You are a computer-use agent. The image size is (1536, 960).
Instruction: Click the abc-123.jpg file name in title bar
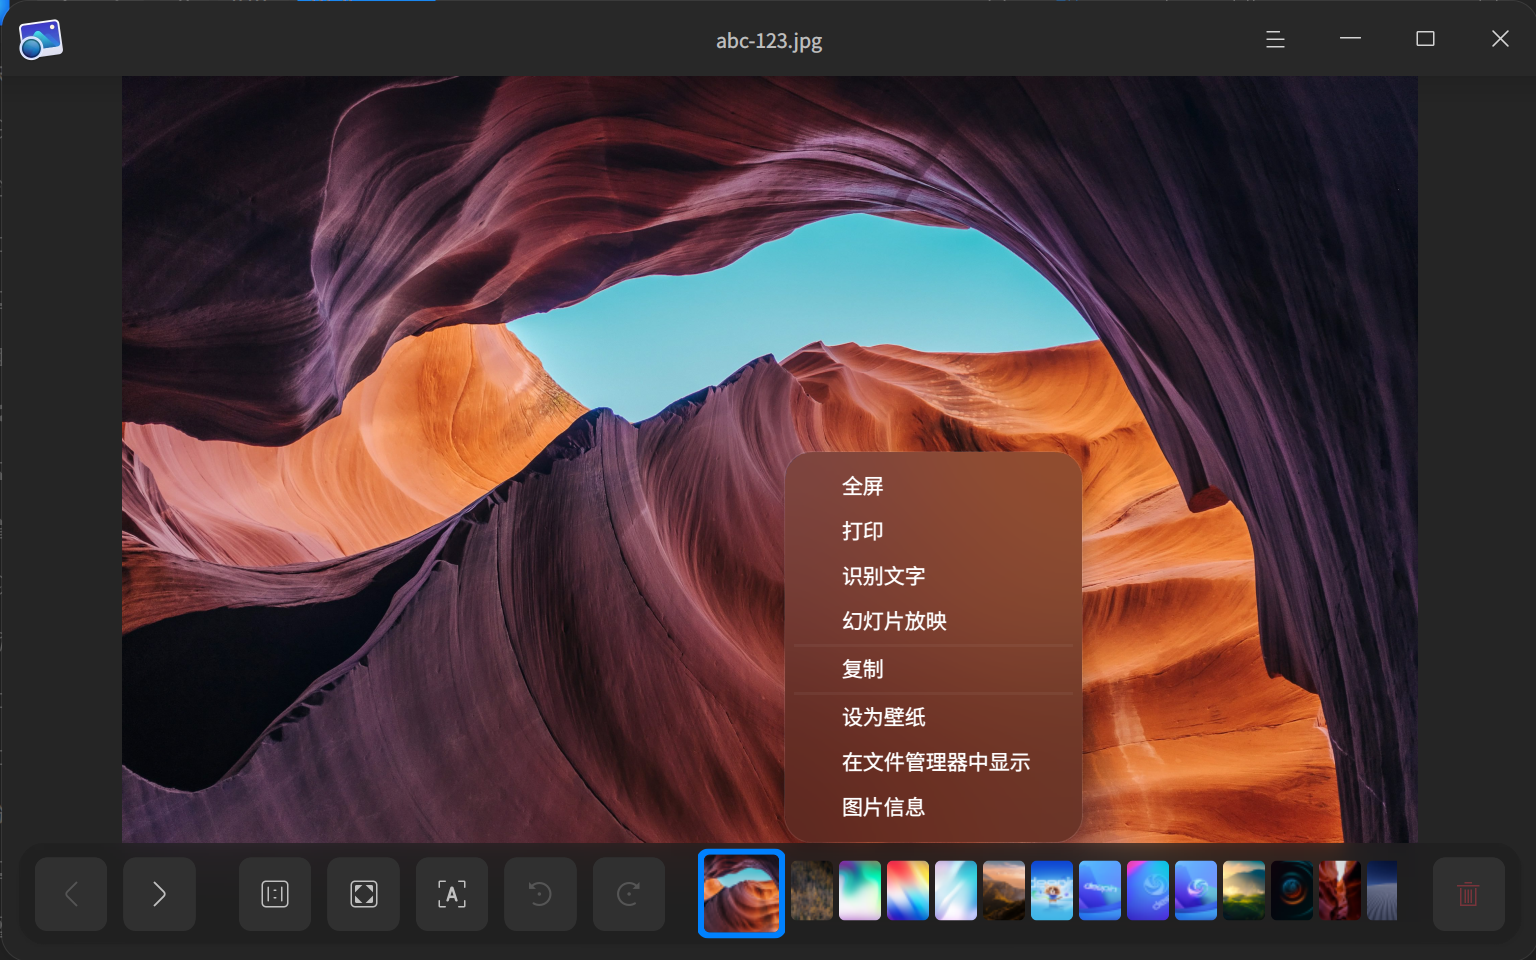[769, 41]
